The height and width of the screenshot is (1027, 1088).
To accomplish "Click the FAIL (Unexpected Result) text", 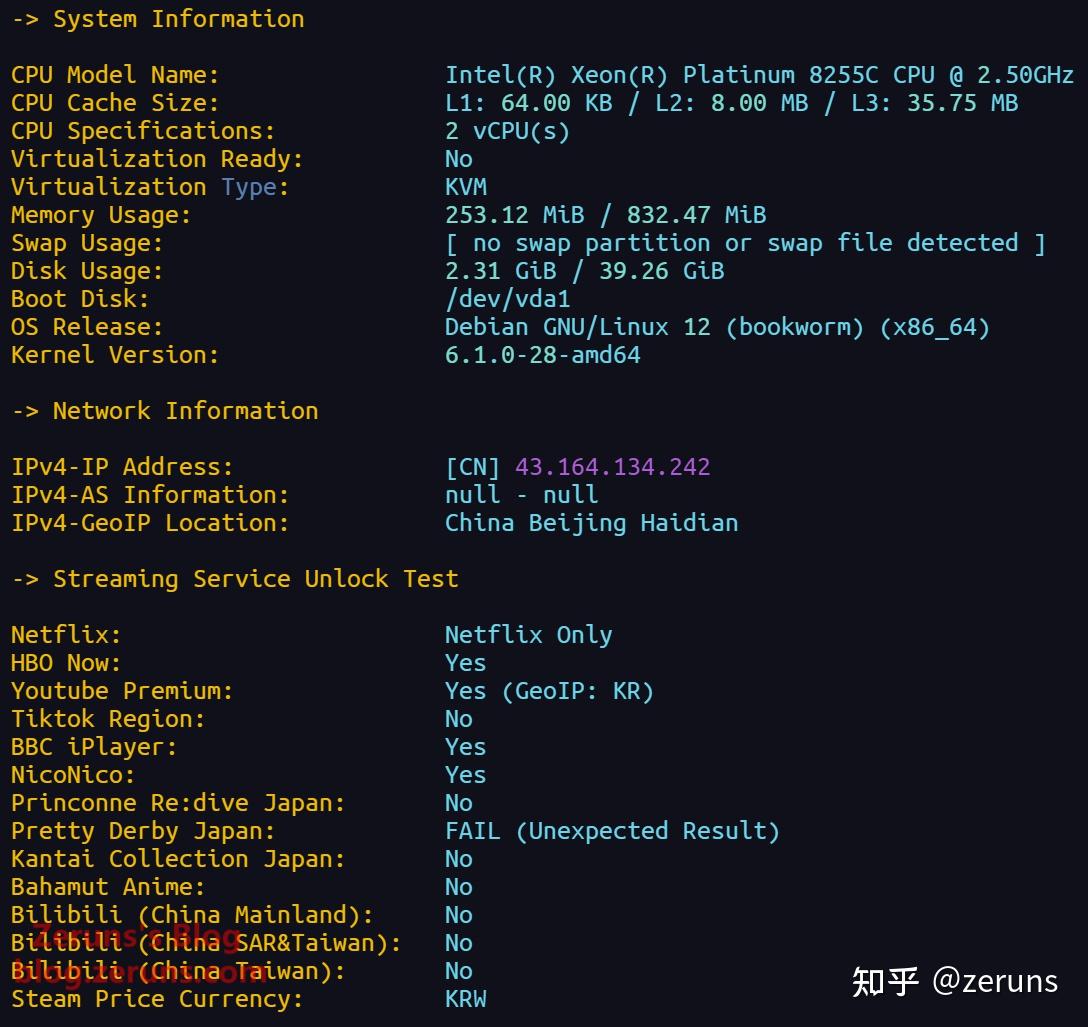I will click(611, 831).
